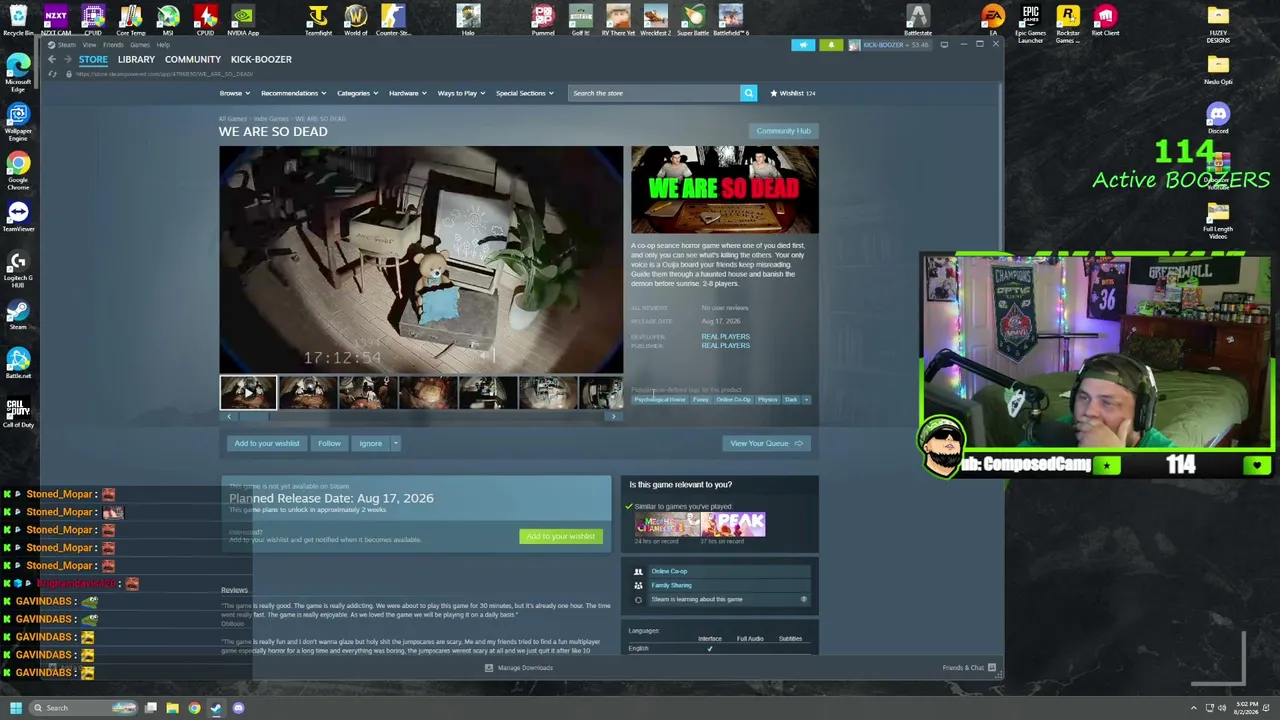Image resolution: width=1280 pixels, height=720 pixels.
Task: Switch to the LIBRARY tab
Action: tap(136, 59)
